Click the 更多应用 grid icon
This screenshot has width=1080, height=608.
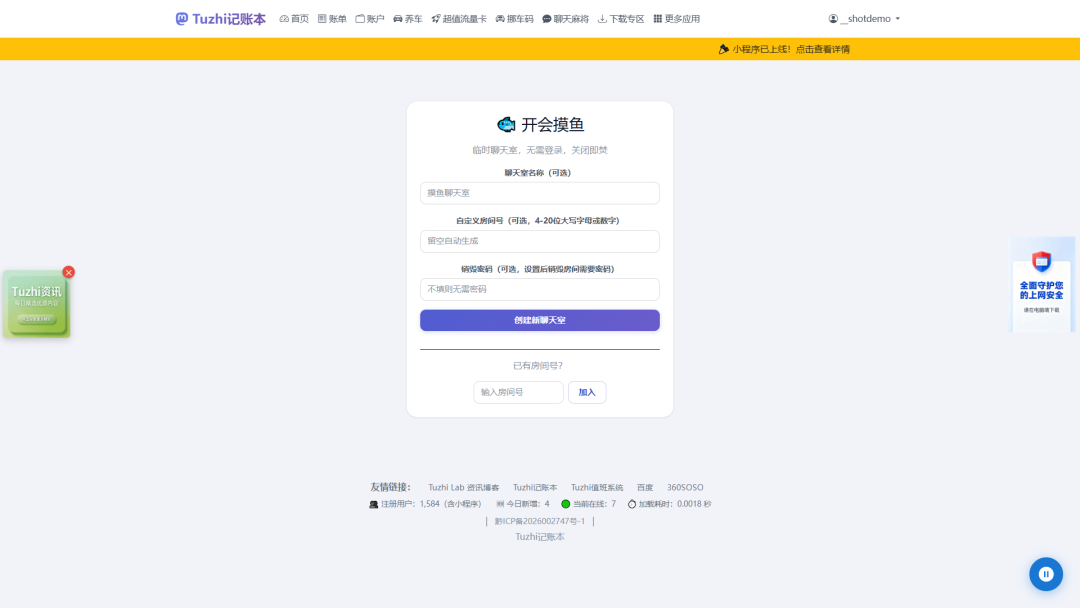(x=658, y=19)
